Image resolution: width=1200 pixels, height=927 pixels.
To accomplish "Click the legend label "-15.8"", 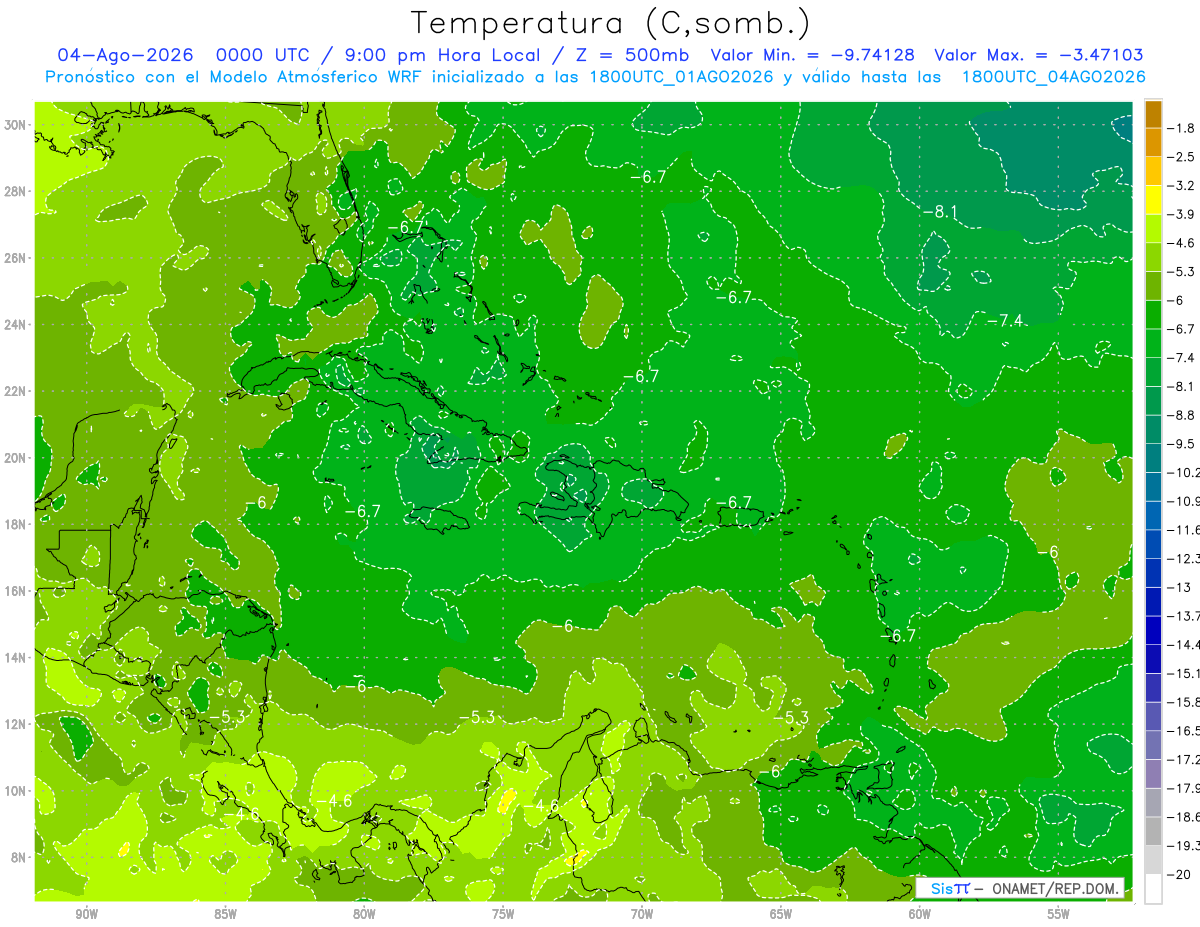I will pos(1183,702).
